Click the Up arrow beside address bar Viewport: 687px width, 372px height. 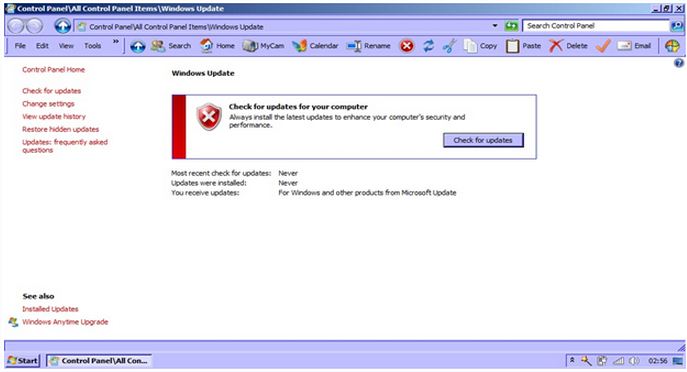point(63,26)
